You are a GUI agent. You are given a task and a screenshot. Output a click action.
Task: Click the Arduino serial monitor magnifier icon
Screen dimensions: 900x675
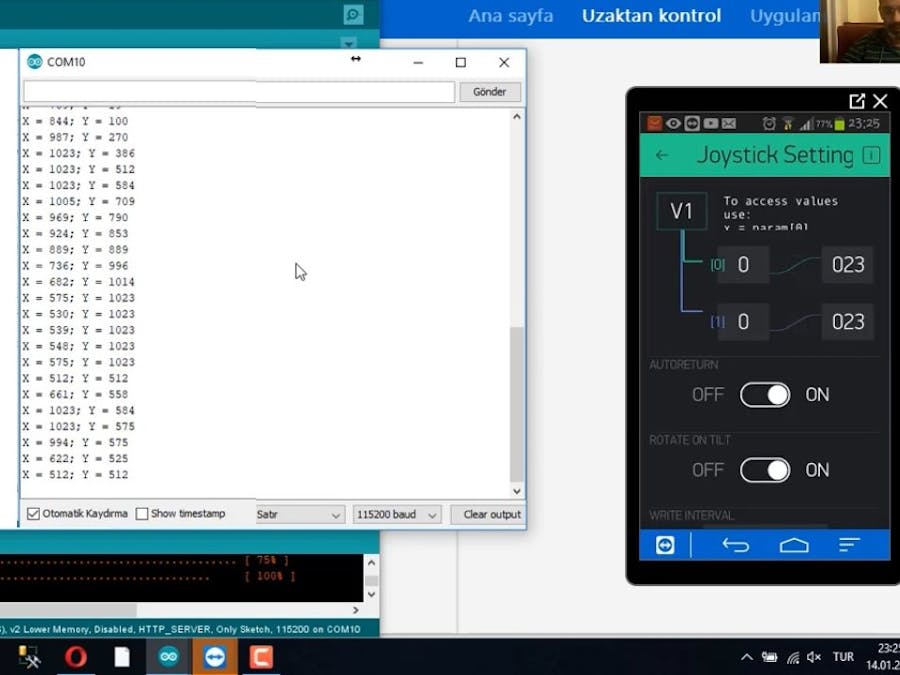(352, 15)
